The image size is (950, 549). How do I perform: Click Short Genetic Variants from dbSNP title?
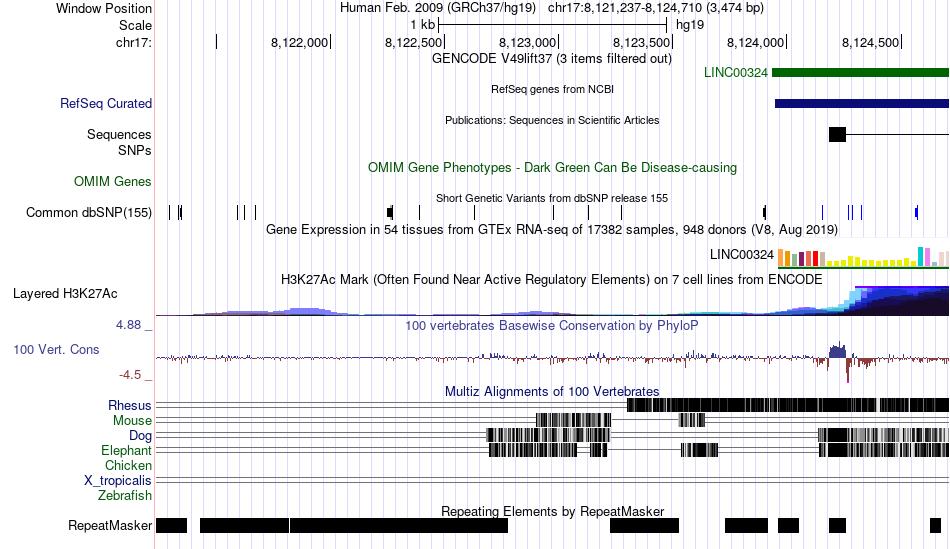(x=552, y=198)
